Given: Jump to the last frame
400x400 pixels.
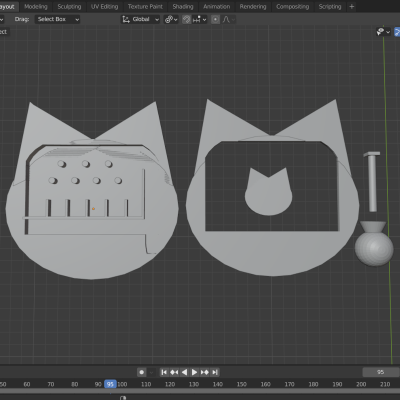Looking at the screenshot, I should click(215, 372).
